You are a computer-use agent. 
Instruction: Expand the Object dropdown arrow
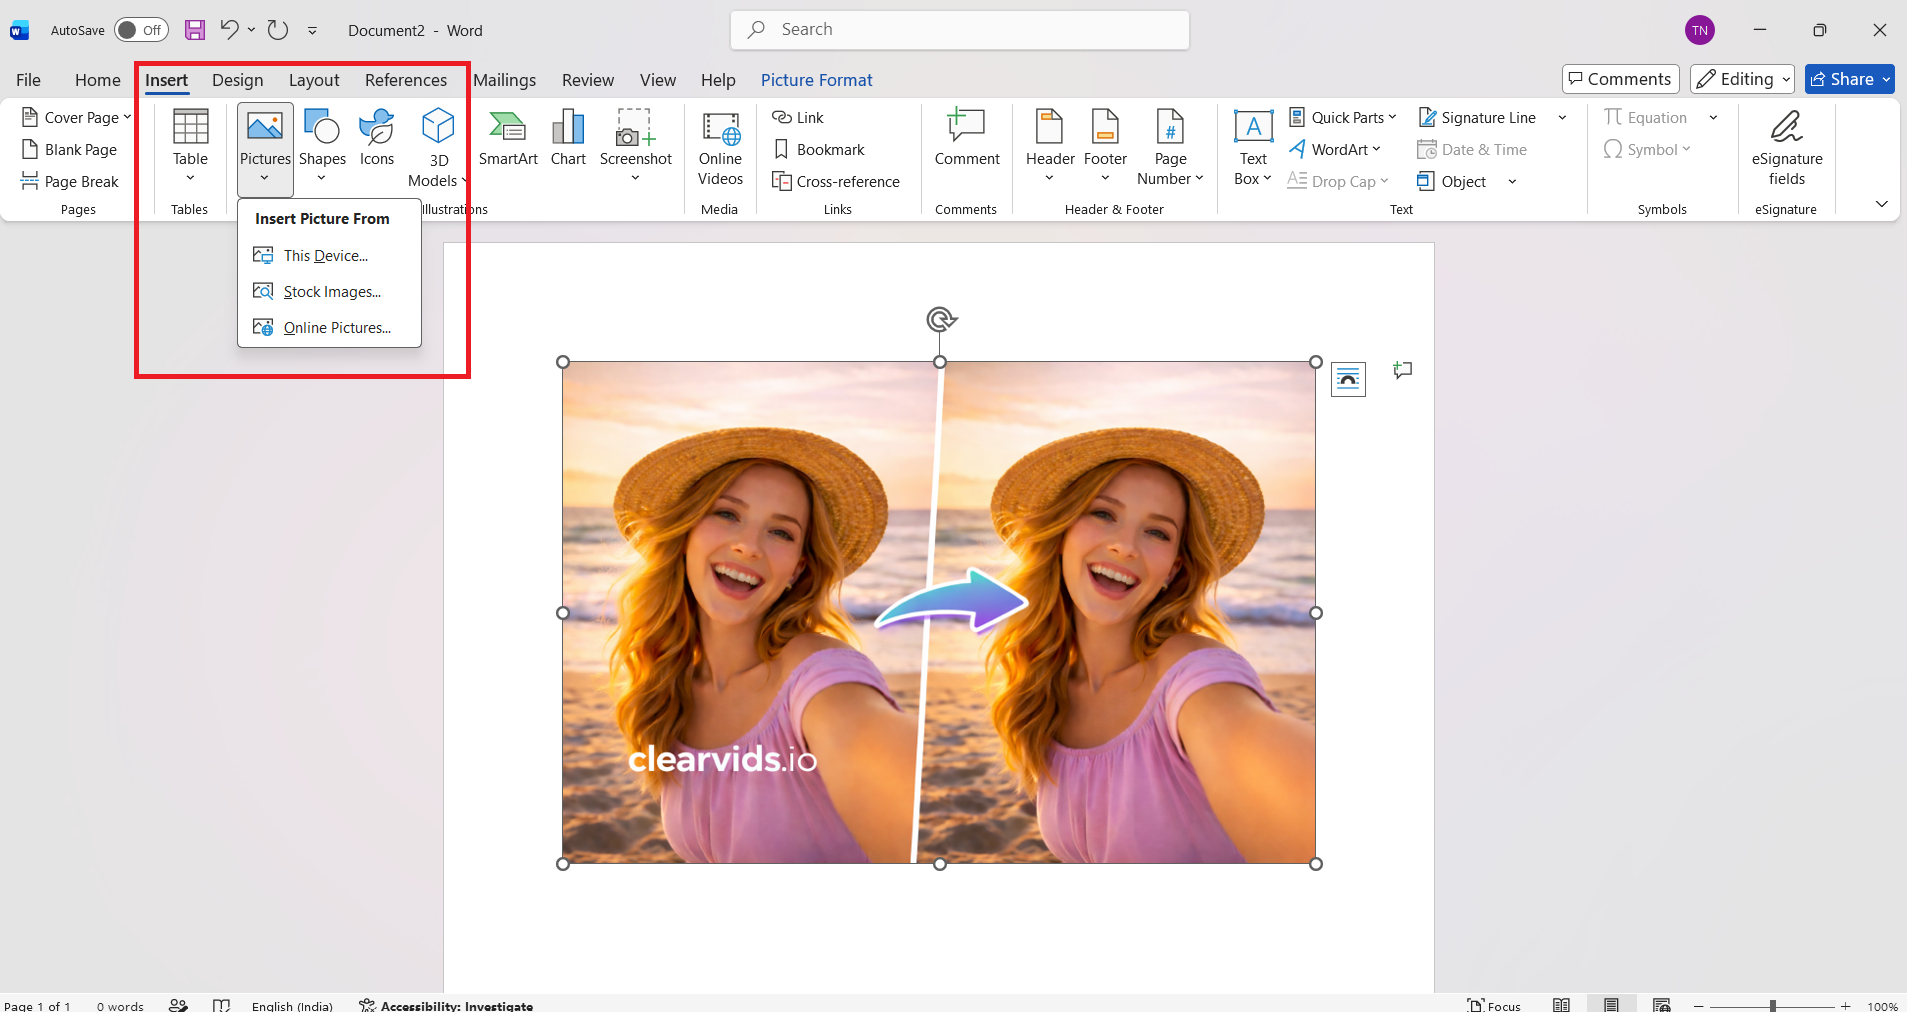[1512, 181]
